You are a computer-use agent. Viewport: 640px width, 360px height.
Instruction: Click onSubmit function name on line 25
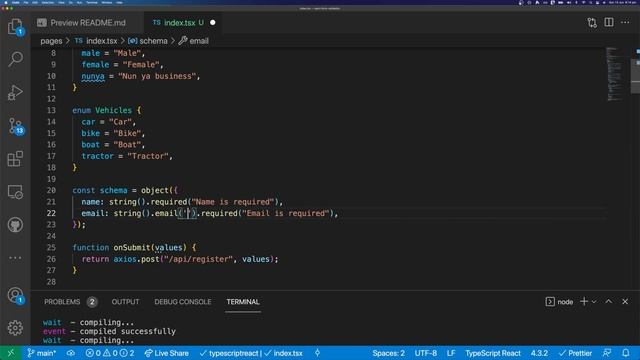point(132,247)
